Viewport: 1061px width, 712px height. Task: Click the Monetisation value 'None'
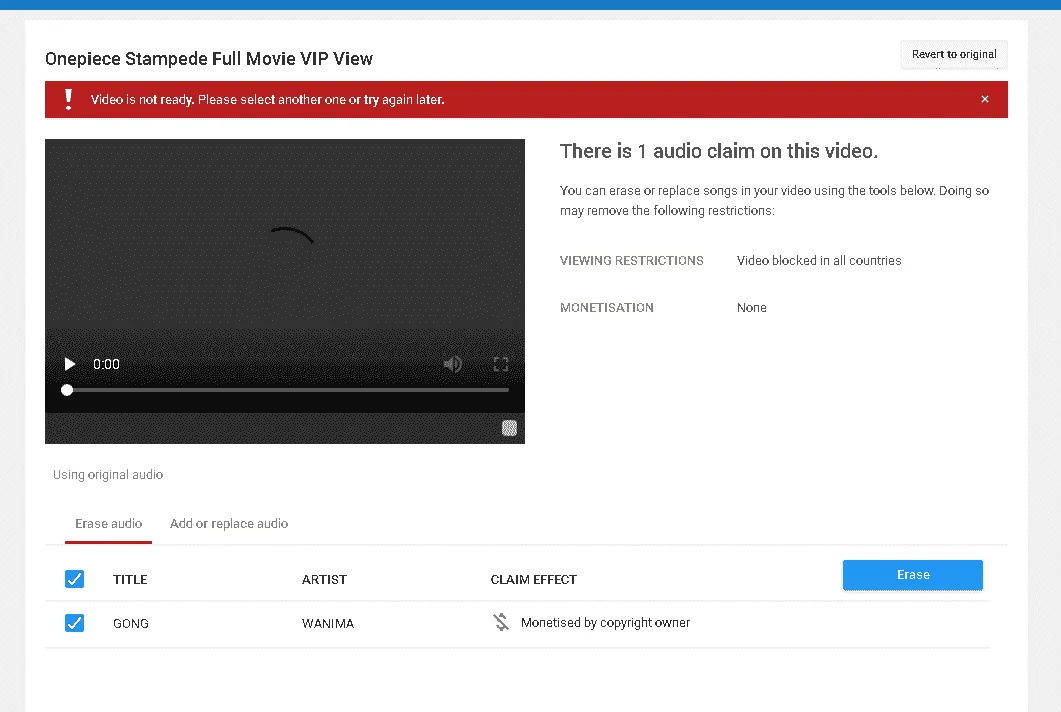coord(752,307)
